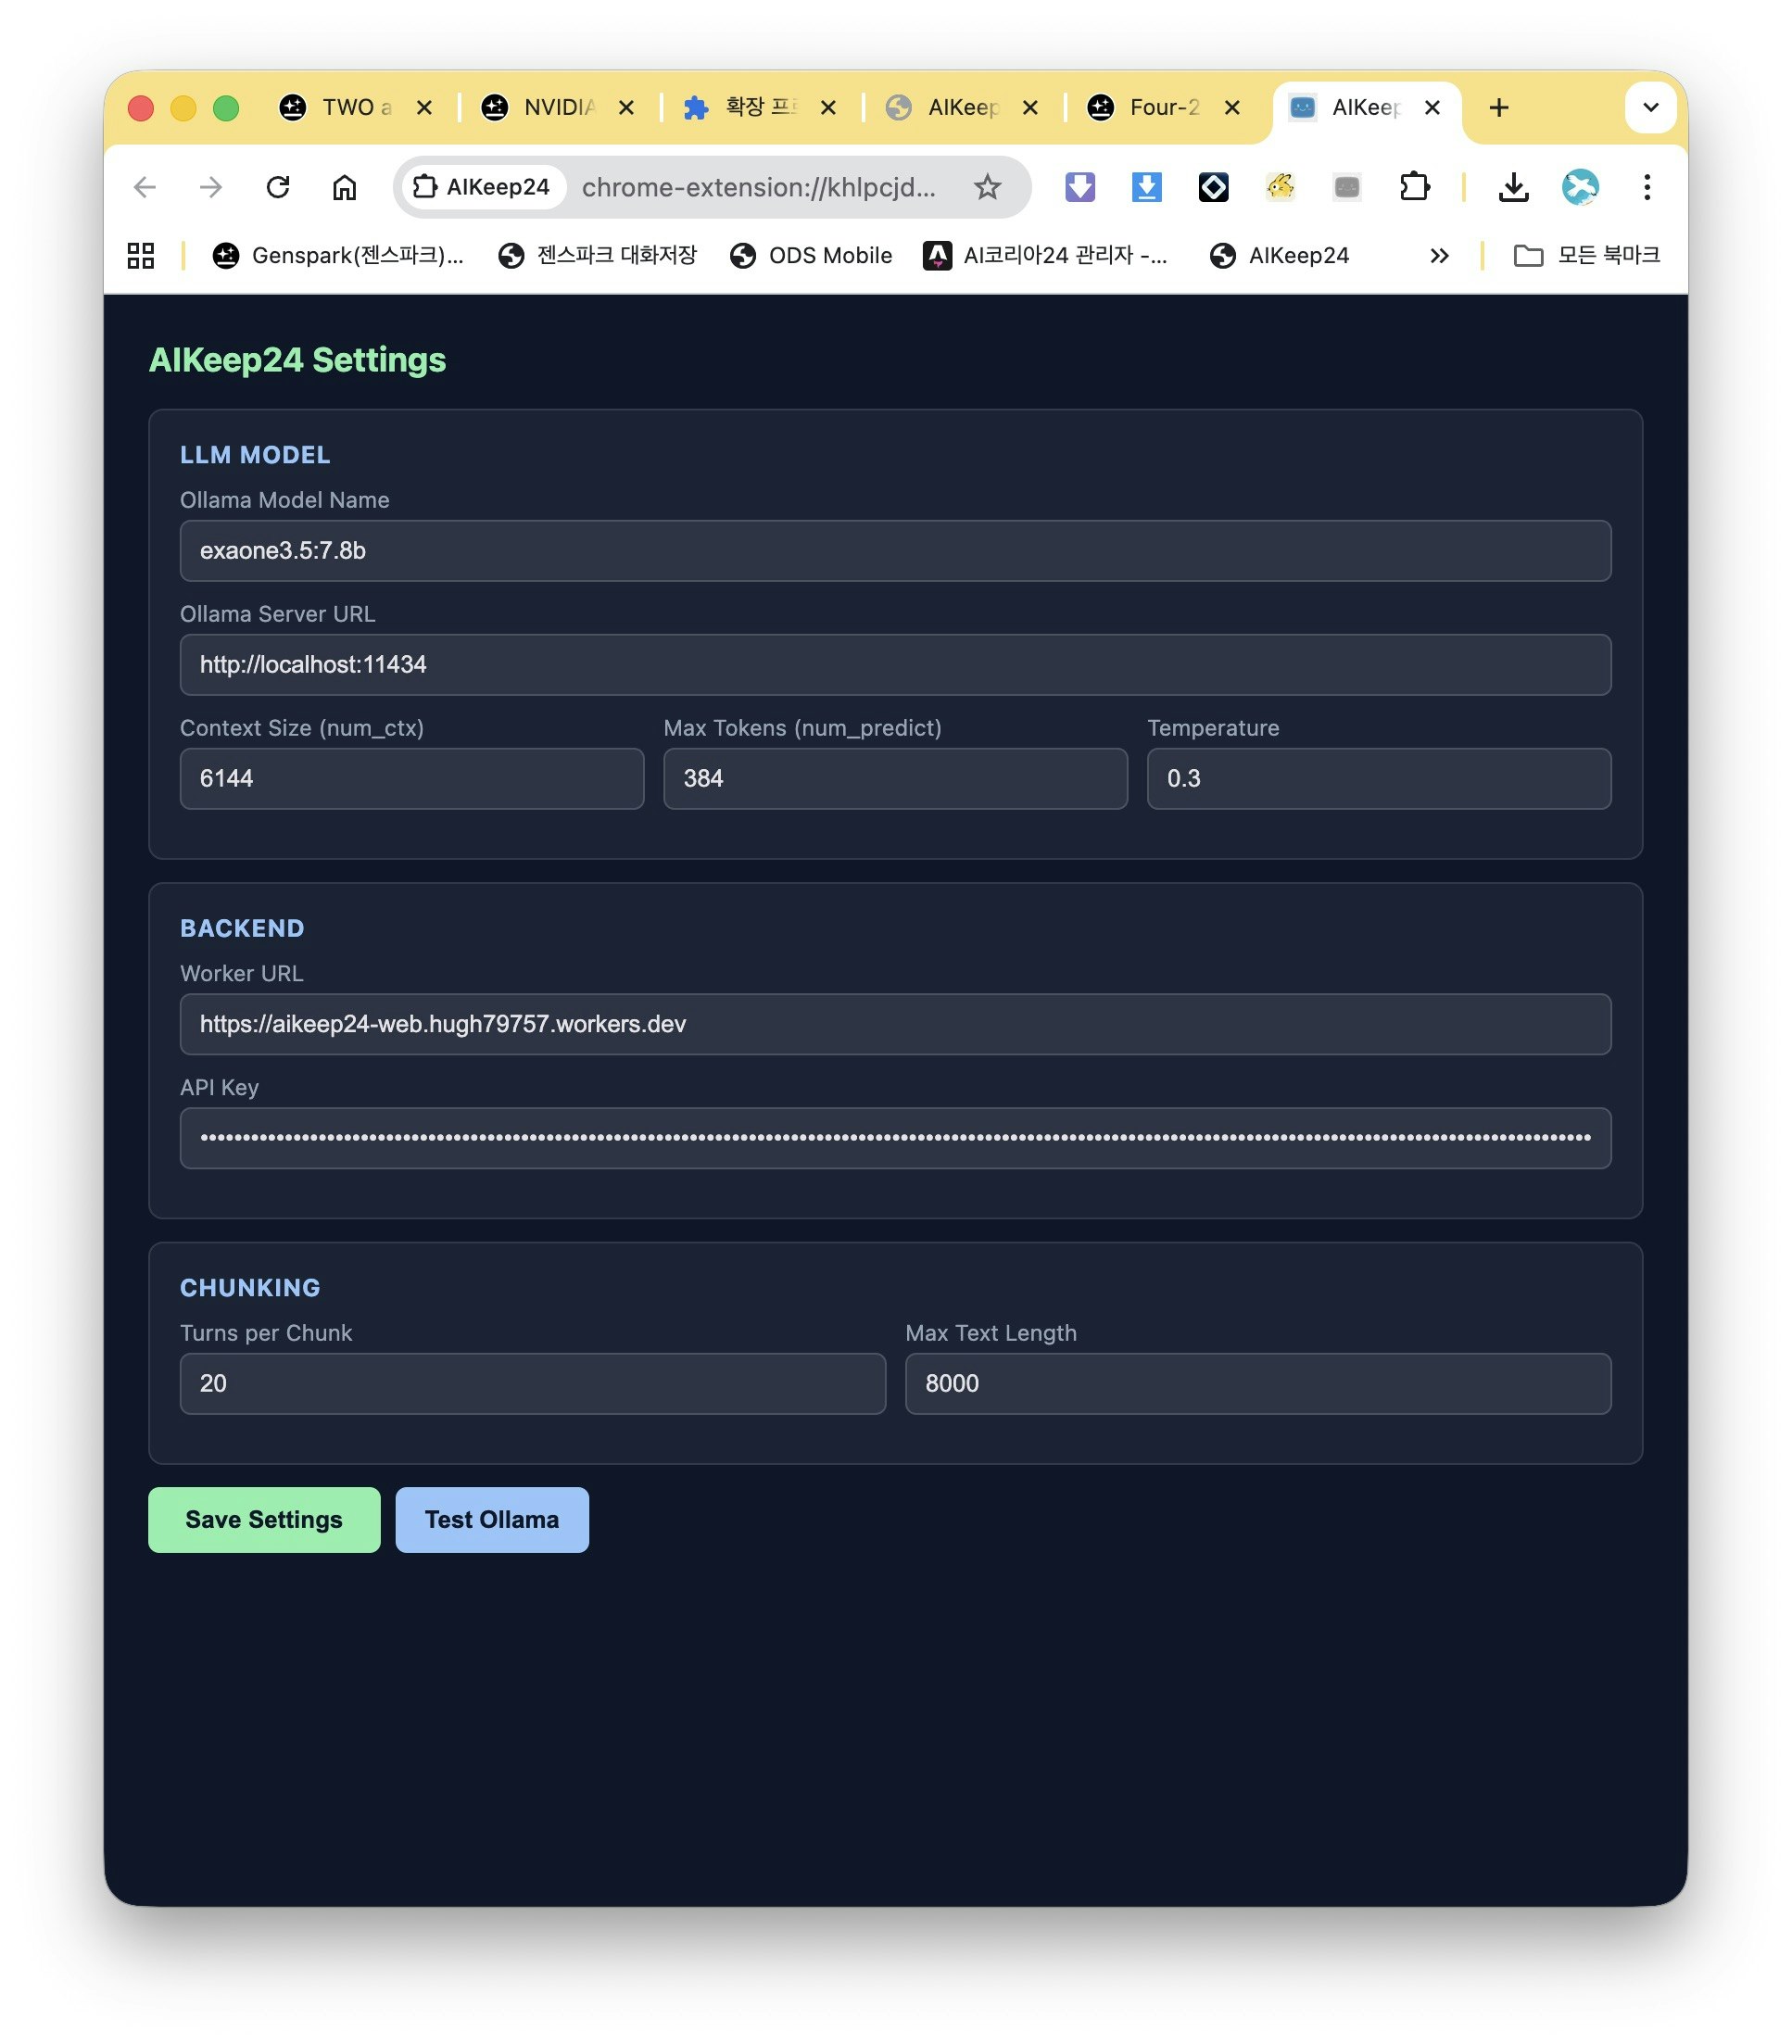Open the ODS Mobile bookmark

(x=811, y=256)
